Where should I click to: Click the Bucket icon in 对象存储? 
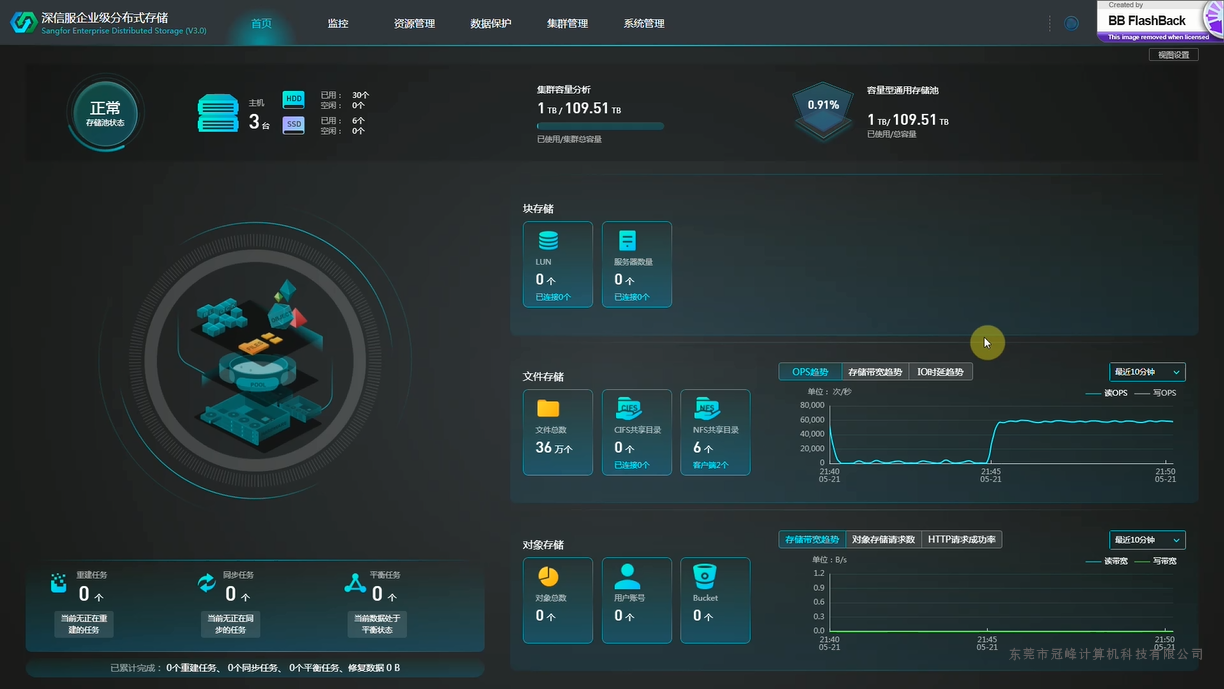click(x=705, y=576)
